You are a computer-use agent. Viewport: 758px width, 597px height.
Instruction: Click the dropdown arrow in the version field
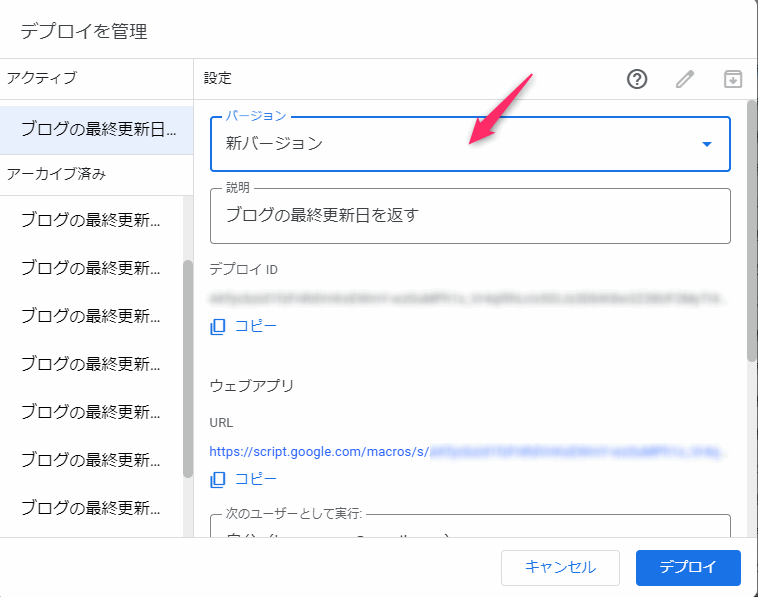tap(707, 144)
